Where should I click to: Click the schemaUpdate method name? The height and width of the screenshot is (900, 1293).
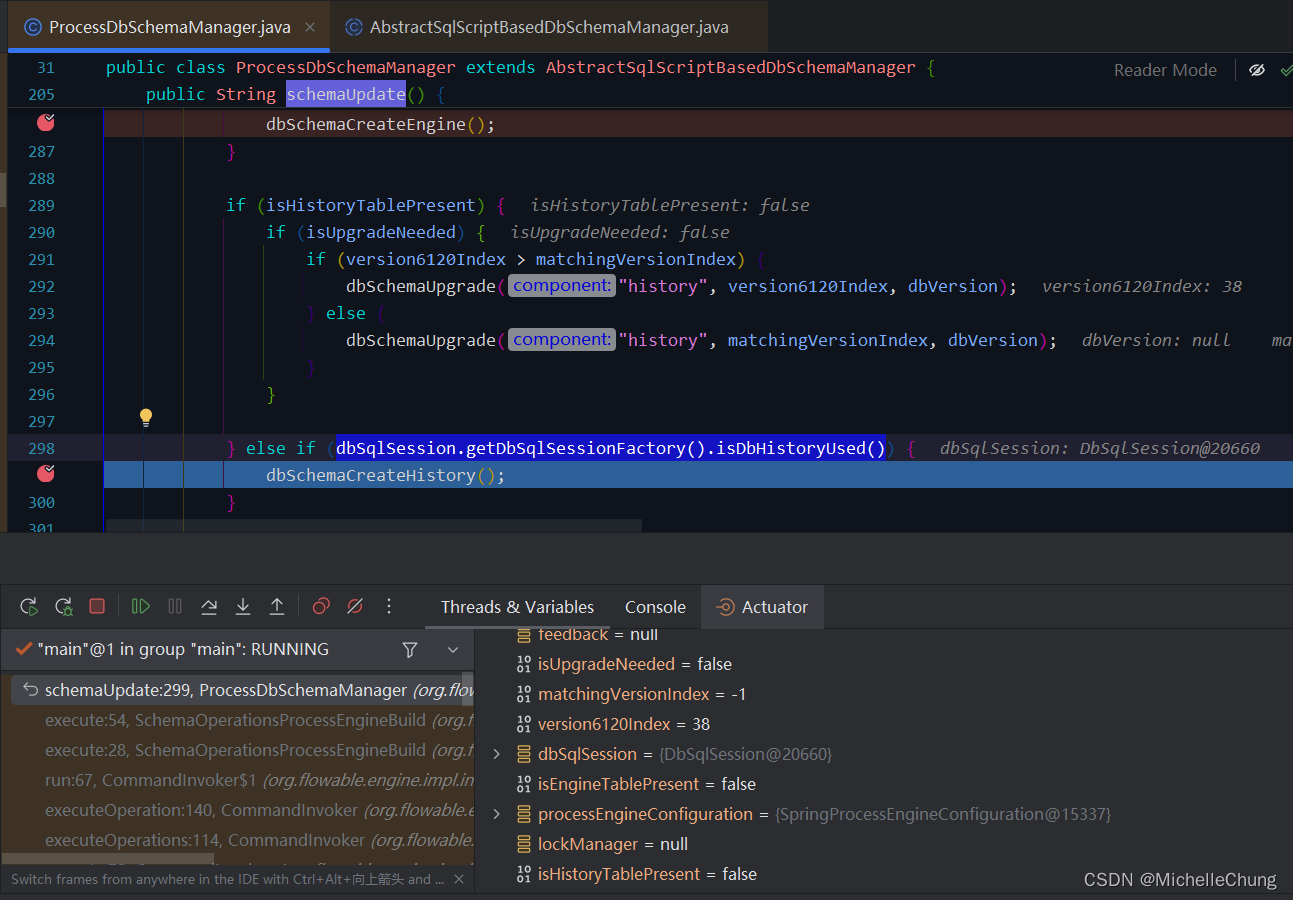click(x=345, y=94)
